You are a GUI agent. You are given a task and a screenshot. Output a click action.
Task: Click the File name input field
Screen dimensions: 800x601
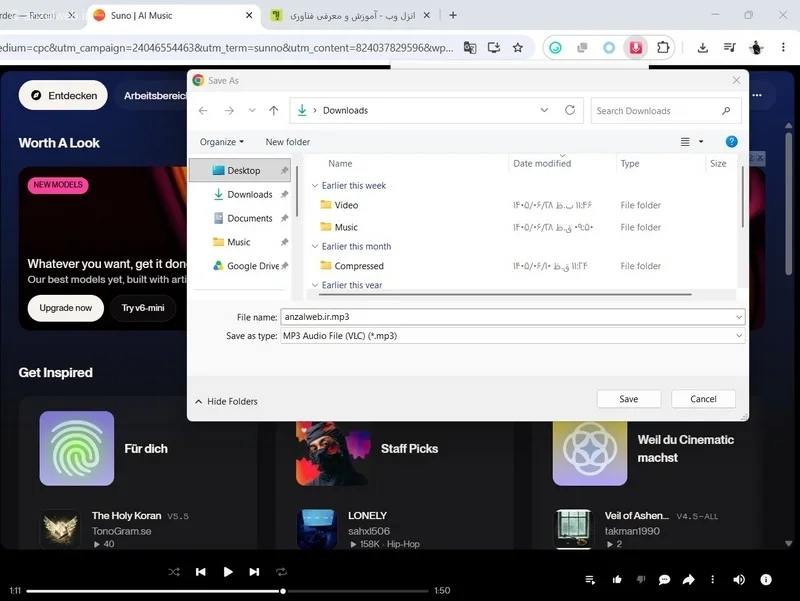512,317
